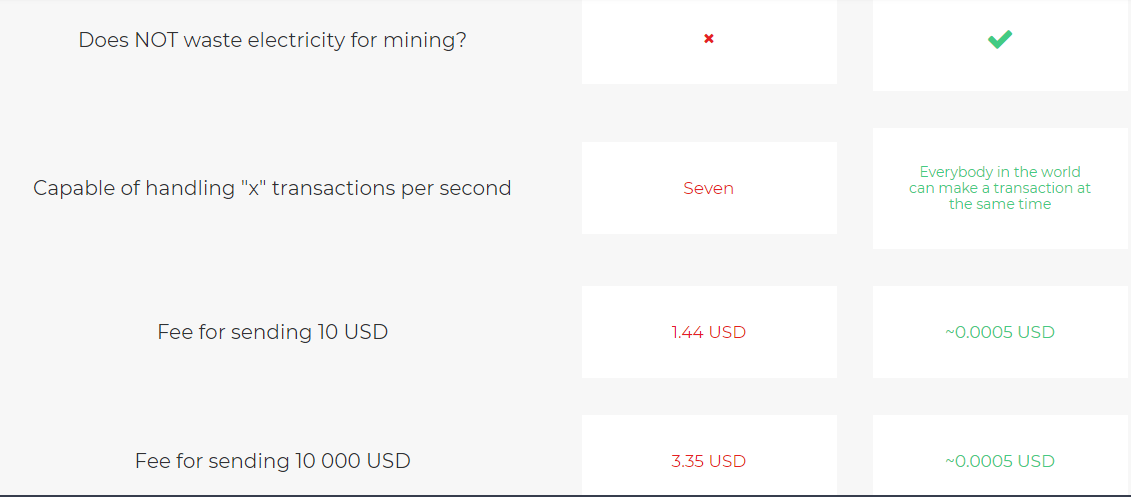Select the "Fee for sending 10 000 USD" label
The width and height of the screenshot is (1131, 497).
(272, 461)
